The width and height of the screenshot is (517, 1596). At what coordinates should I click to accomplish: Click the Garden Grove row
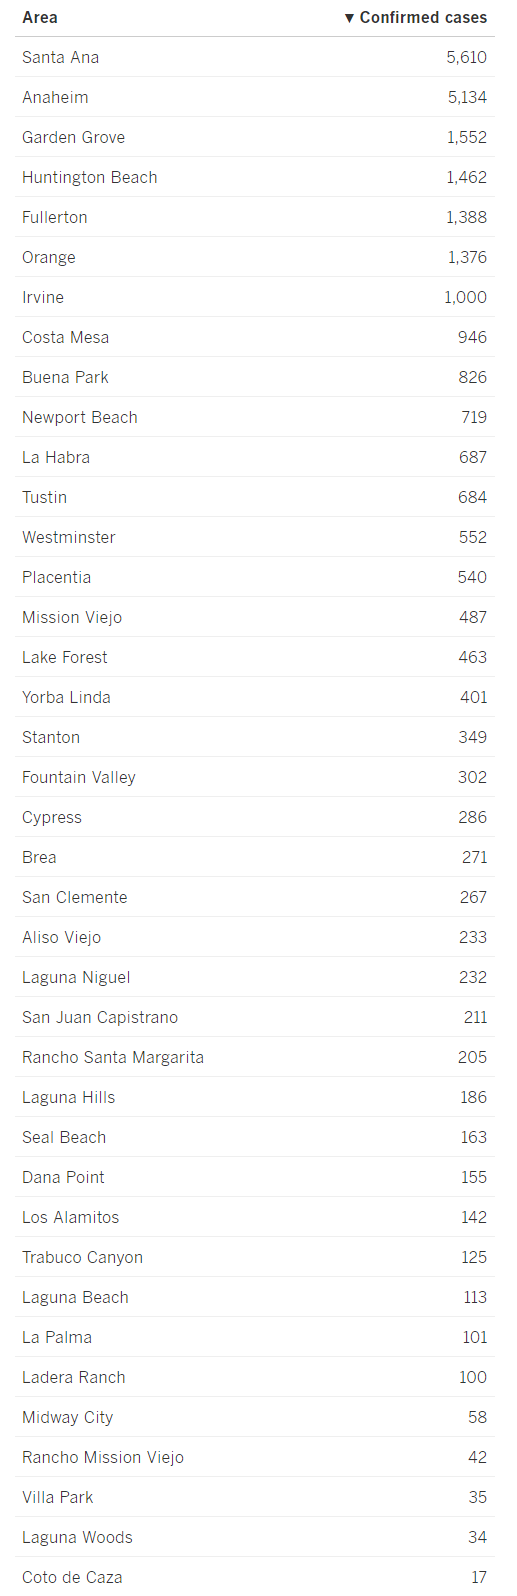click(x=255, y=137)
